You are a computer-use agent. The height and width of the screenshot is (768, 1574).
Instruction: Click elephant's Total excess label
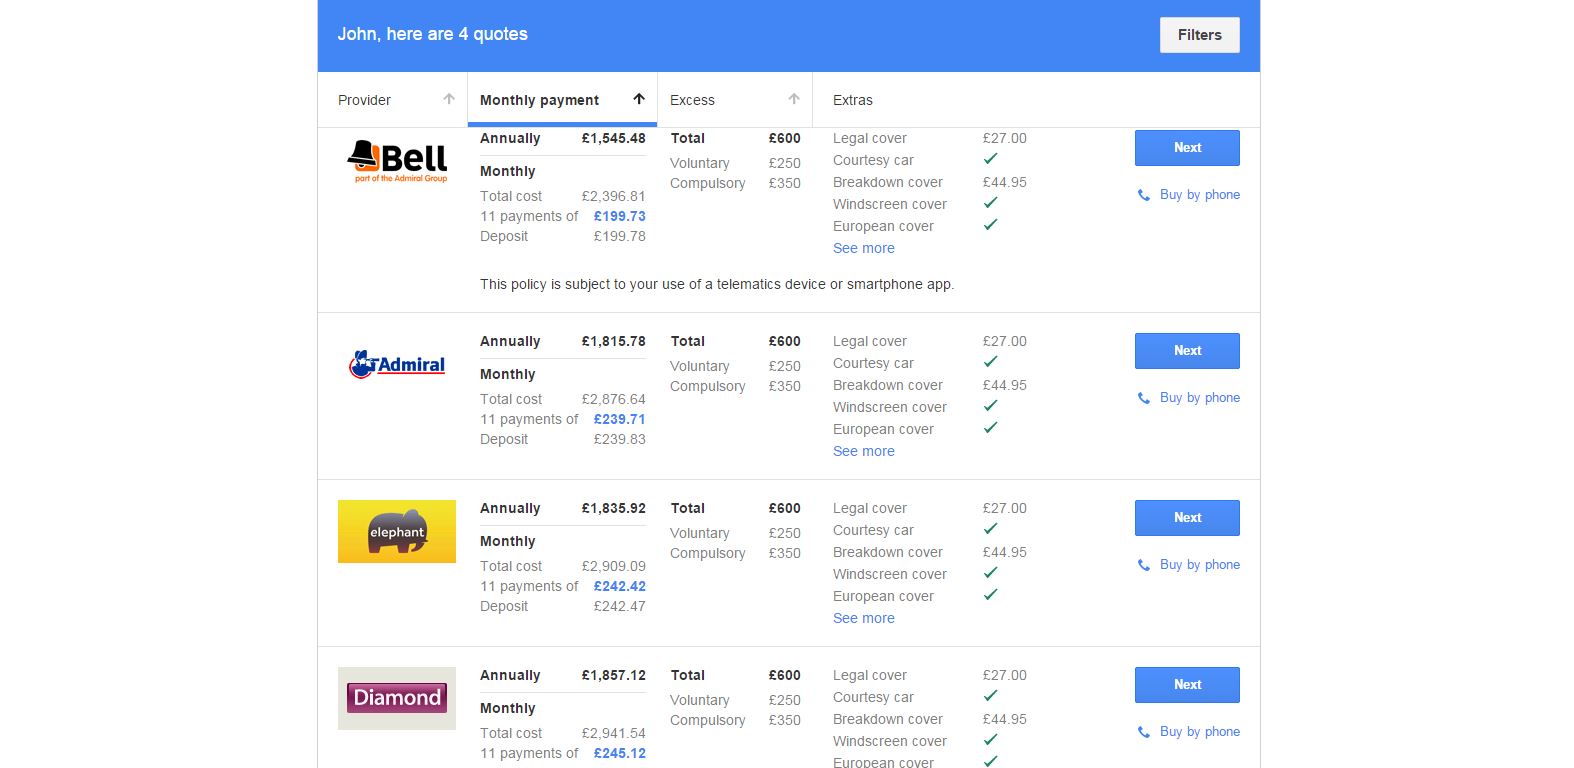point(688,508)
